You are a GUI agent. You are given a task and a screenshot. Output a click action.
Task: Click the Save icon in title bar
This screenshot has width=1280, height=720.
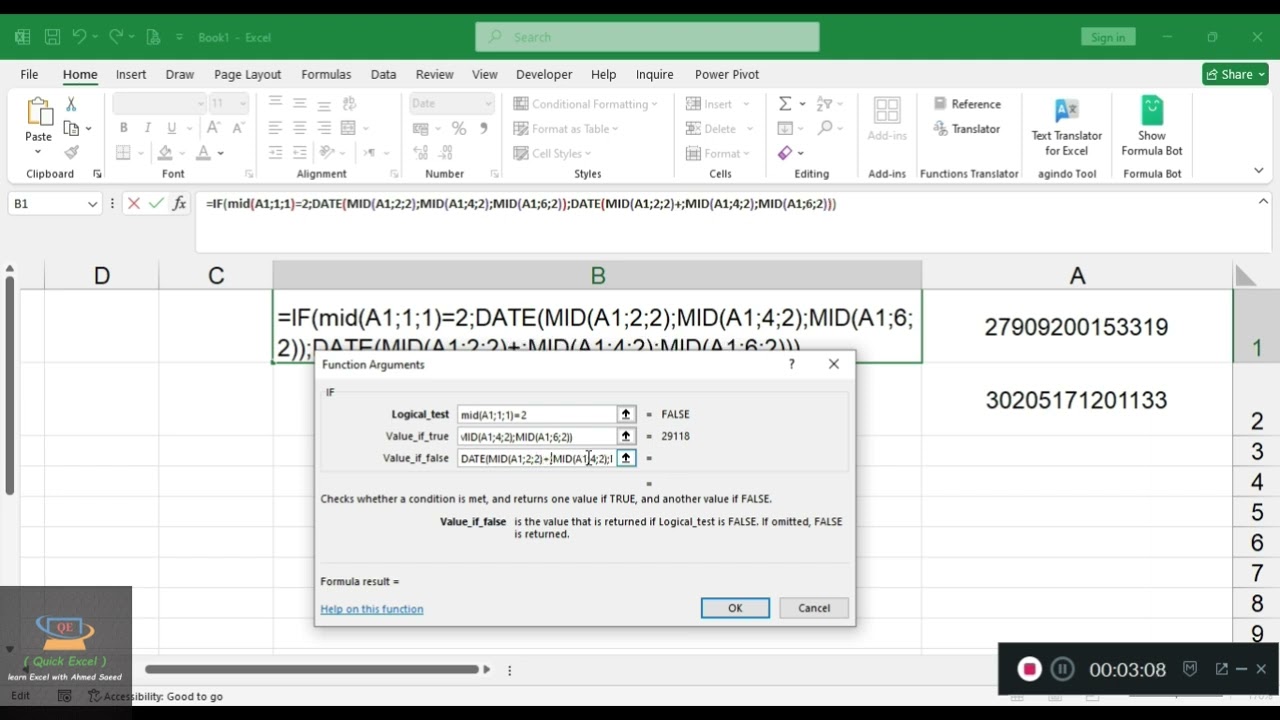[52, 37]
